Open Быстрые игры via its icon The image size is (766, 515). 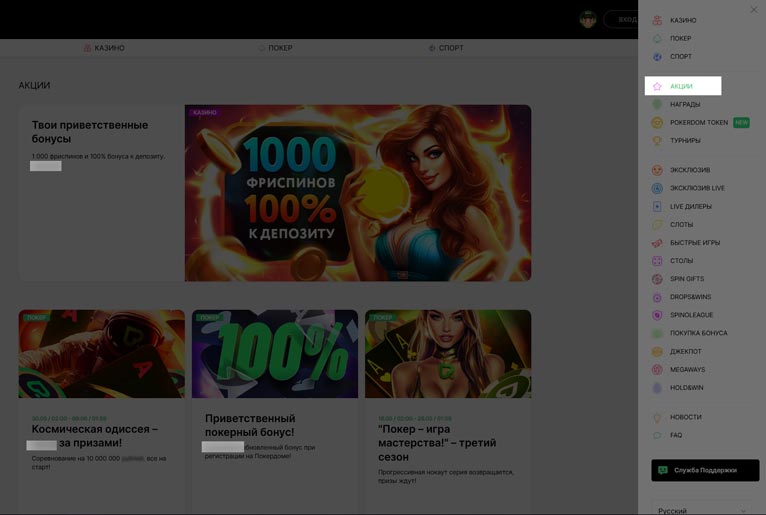click(657, 243)
